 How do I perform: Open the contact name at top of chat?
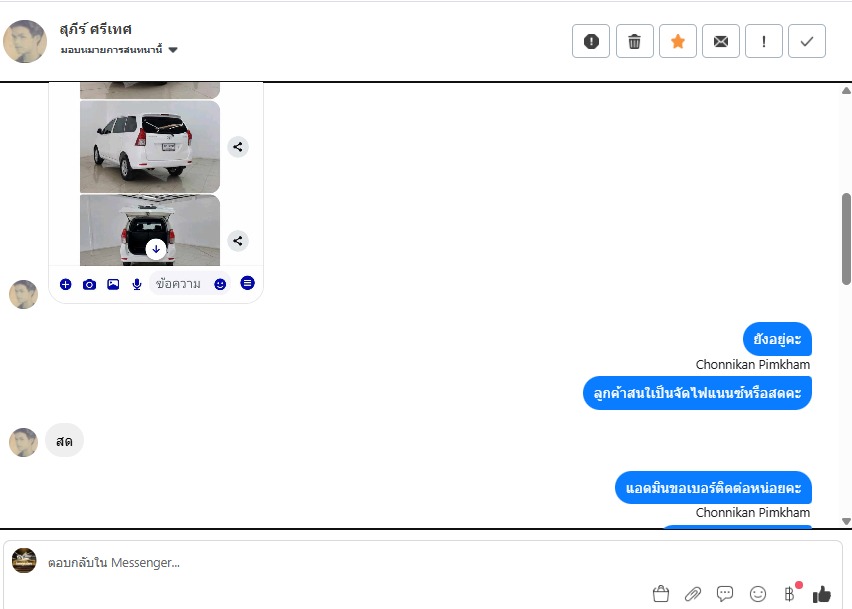point(96,29)
